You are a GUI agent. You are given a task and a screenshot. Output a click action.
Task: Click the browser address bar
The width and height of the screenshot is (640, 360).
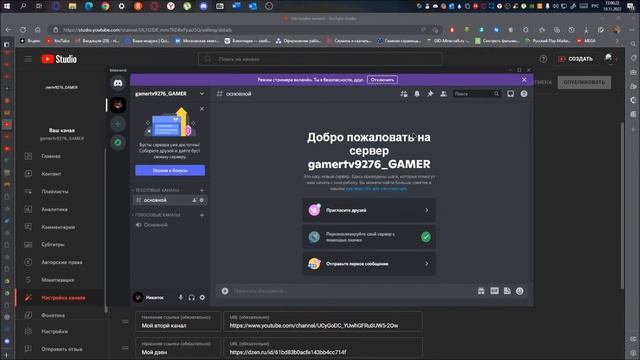(241, 30)
